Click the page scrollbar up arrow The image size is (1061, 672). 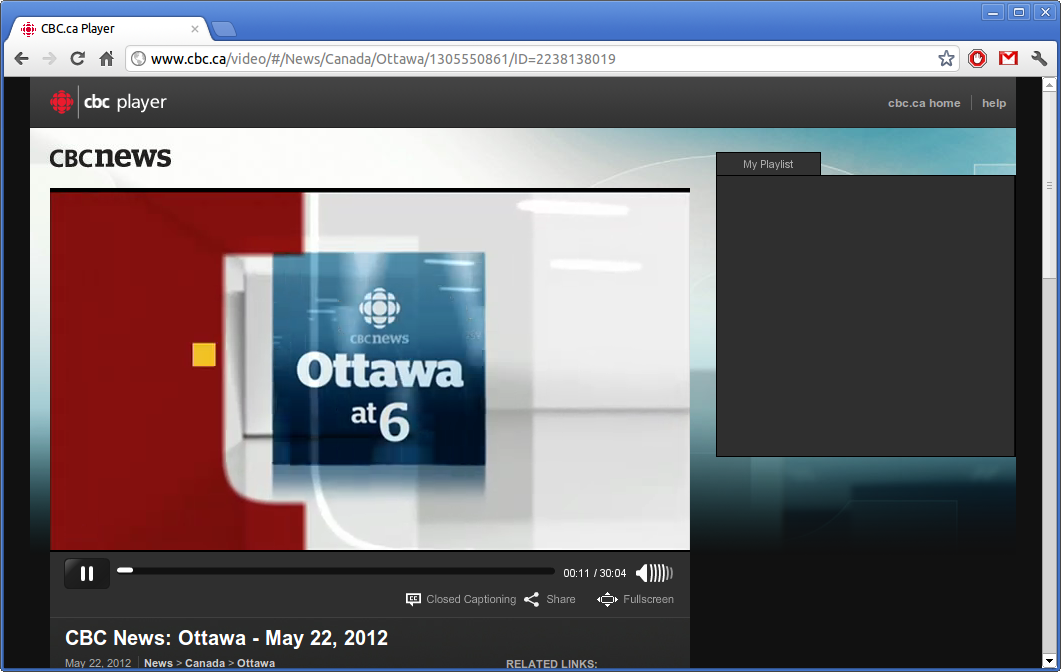click(1049, 85)
